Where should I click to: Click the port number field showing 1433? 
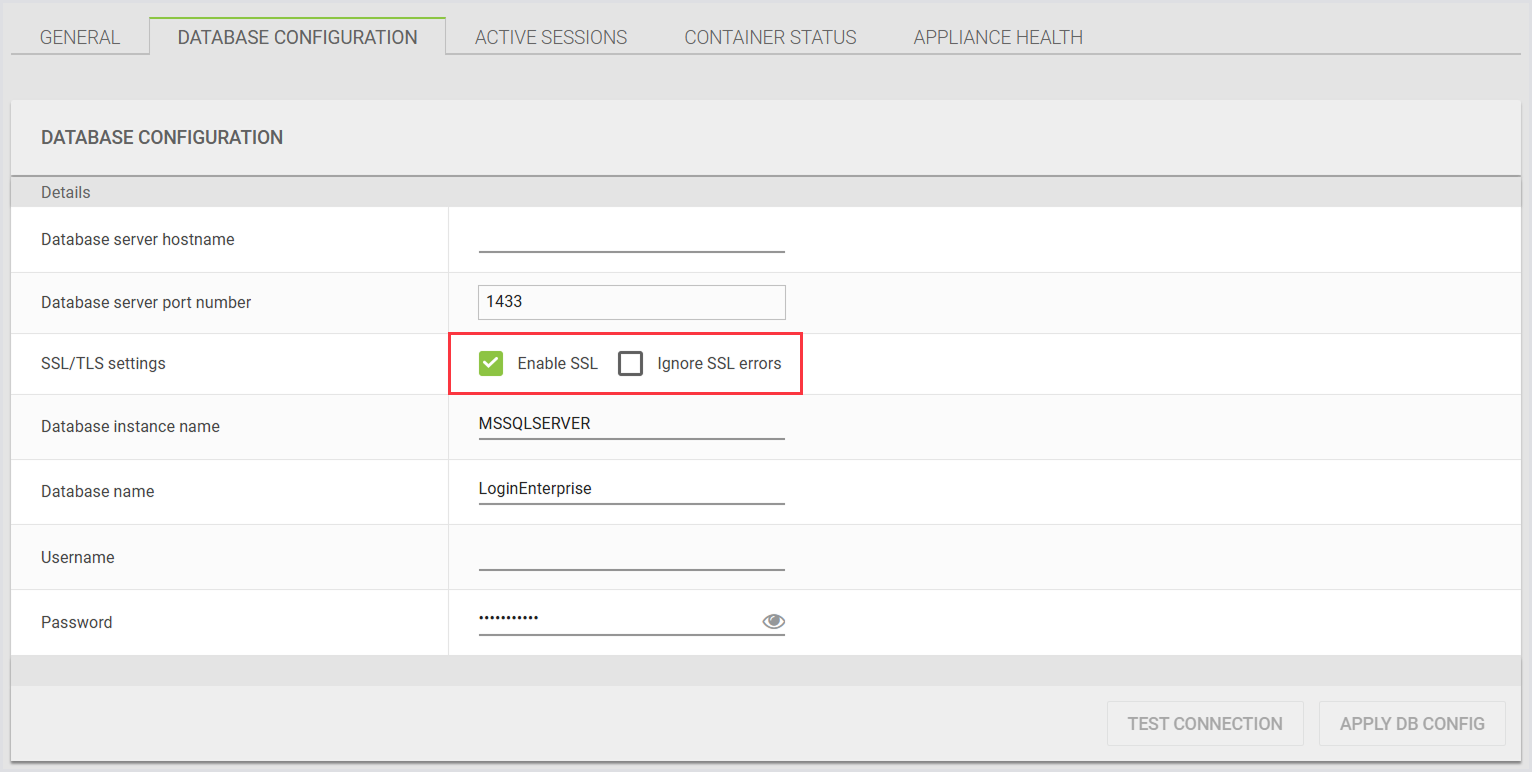click(x=631, y=301)
